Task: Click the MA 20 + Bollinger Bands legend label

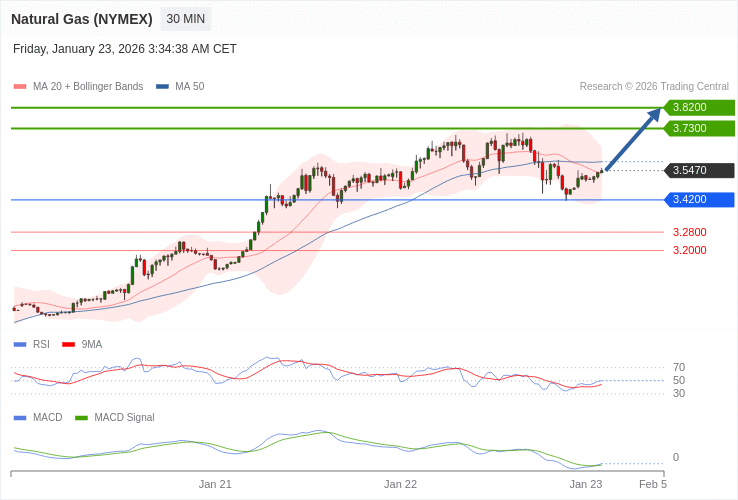Action: coord(88,87)
